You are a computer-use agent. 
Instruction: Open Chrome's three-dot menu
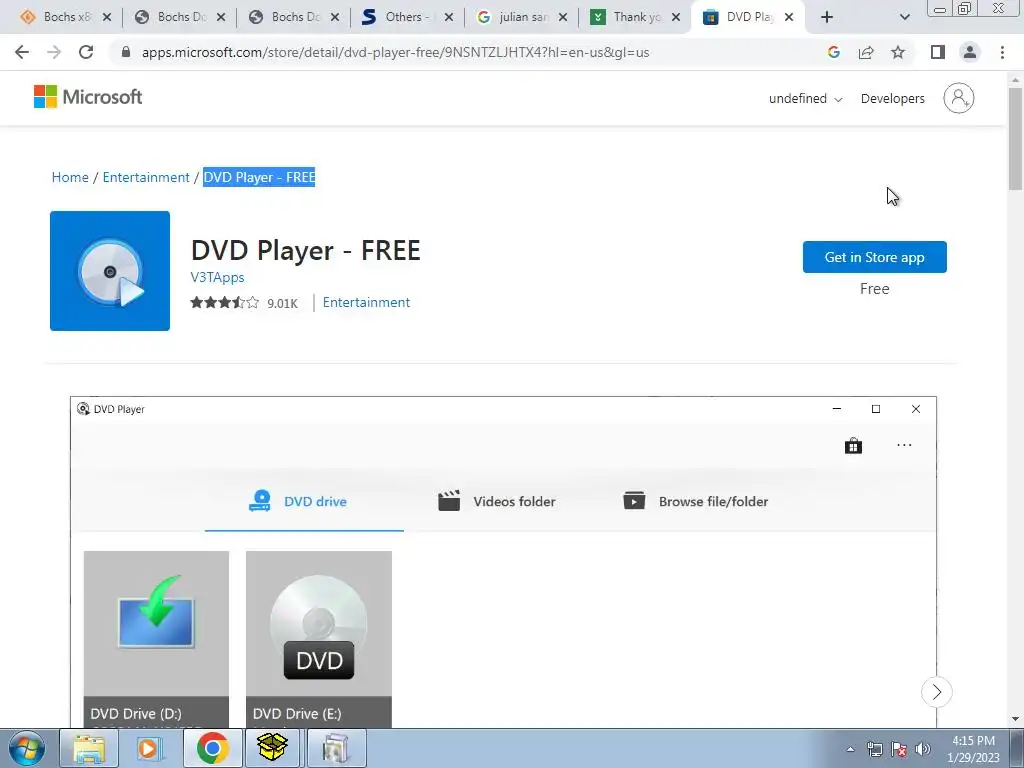1002,52
